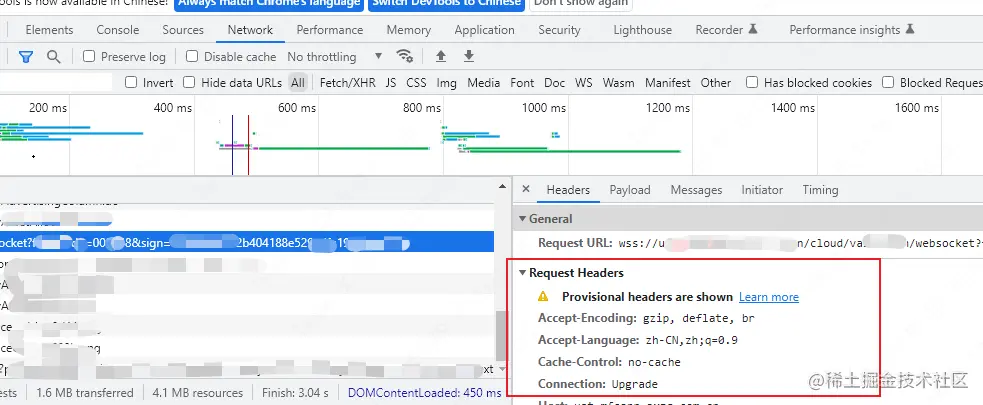Open the Timing detail tab

(820, 189)
